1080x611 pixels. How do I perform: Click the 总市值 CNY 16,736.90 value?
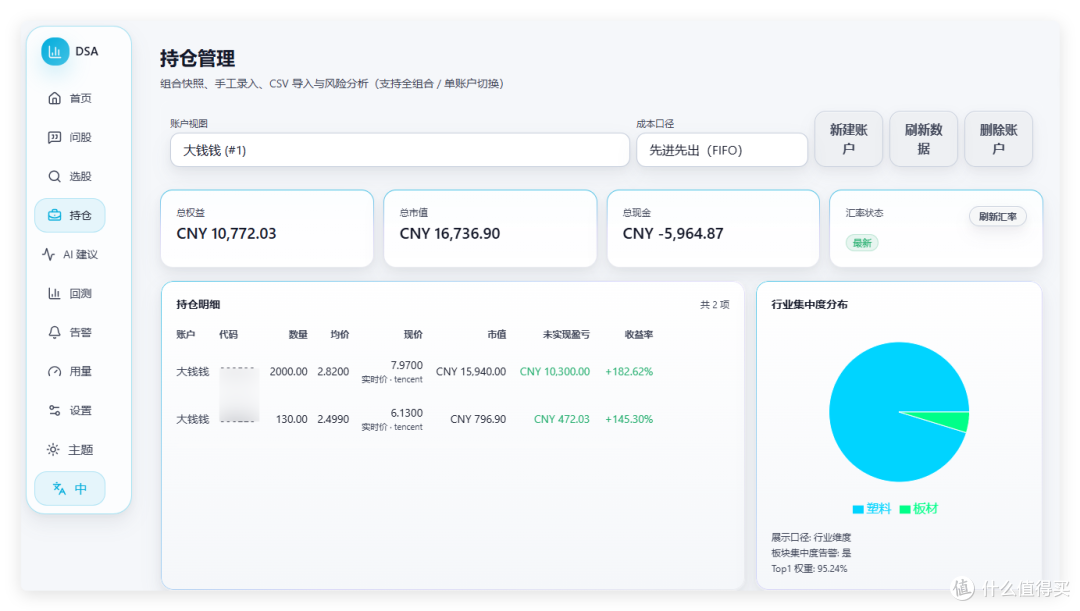click(x=450, y=234)
